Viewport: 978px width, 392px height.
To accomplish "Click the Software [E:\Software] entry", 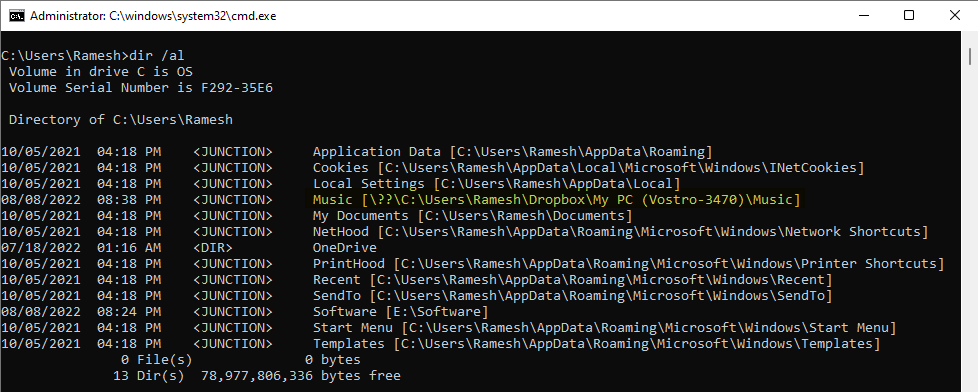I will [x=400, y=311].
